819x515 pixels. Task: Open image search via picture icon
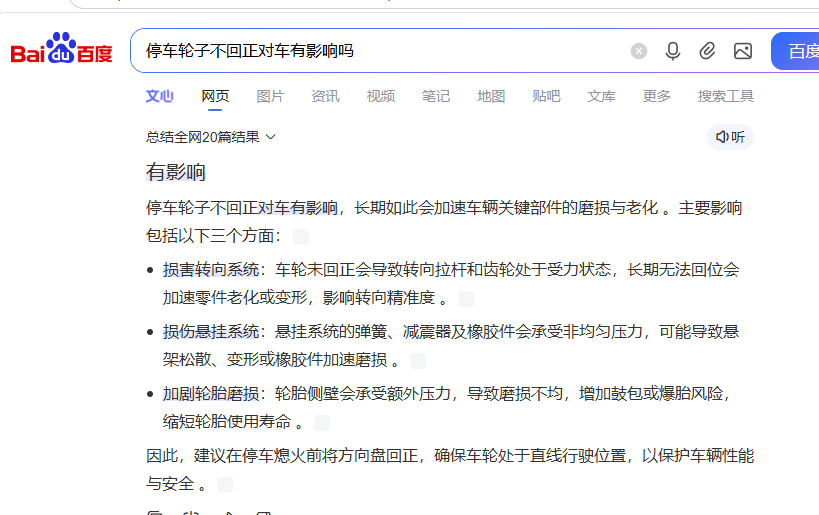[743, 51]
